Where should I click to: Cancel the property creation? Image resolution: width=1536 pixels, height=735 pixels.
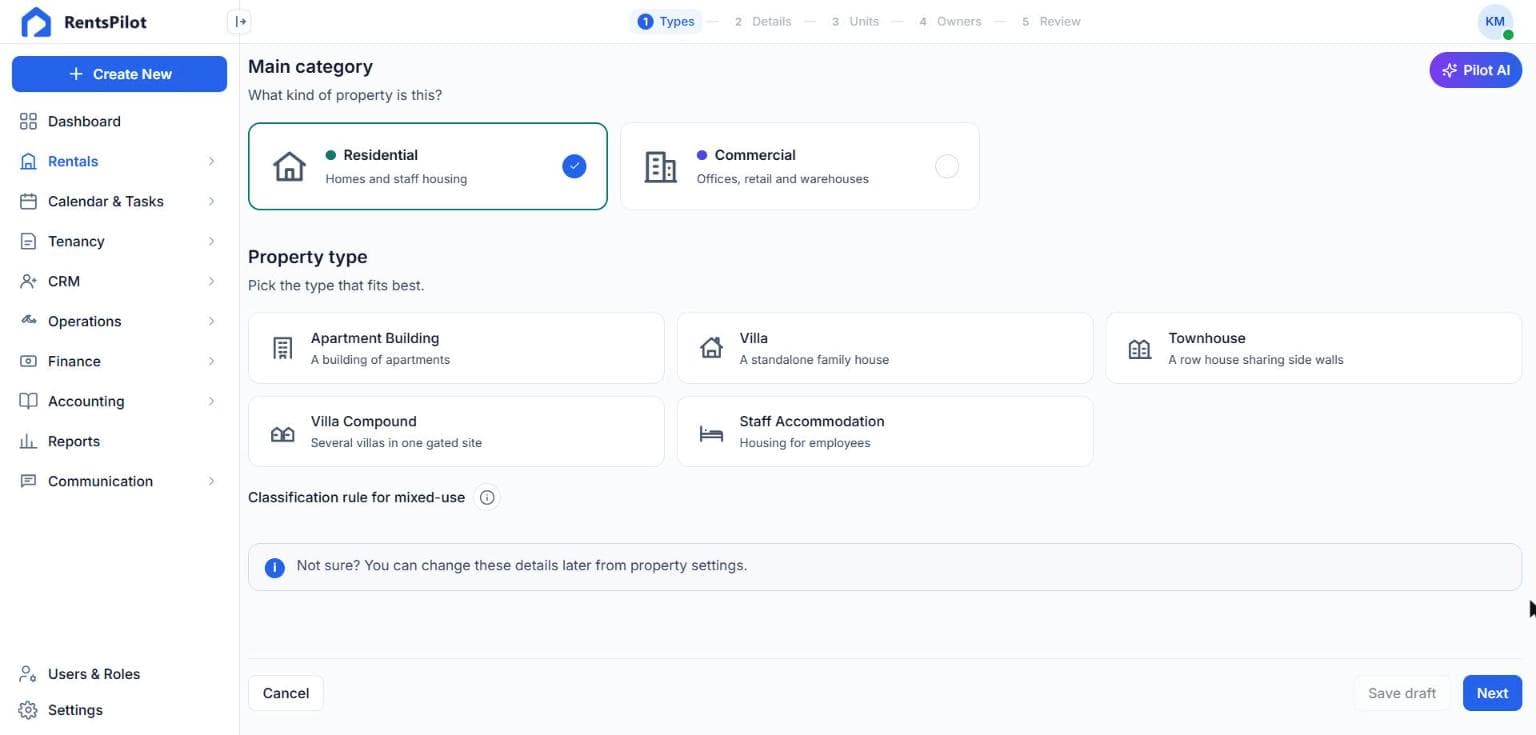tap(286, 693)
